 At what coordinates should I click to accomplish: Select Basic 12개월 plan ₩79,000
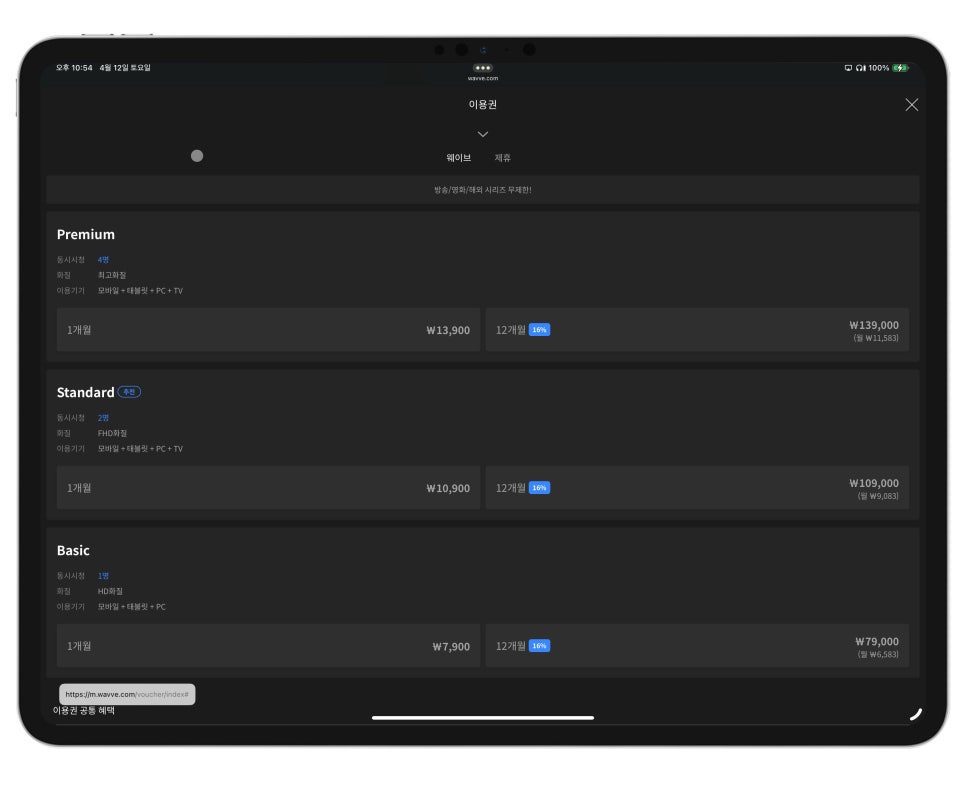697,646
